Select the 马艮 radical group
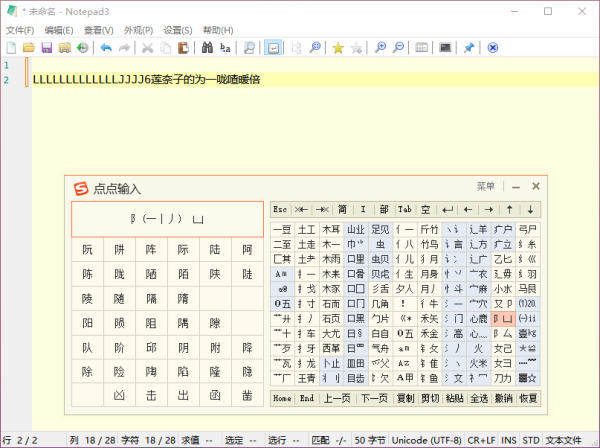 point(527,289)
